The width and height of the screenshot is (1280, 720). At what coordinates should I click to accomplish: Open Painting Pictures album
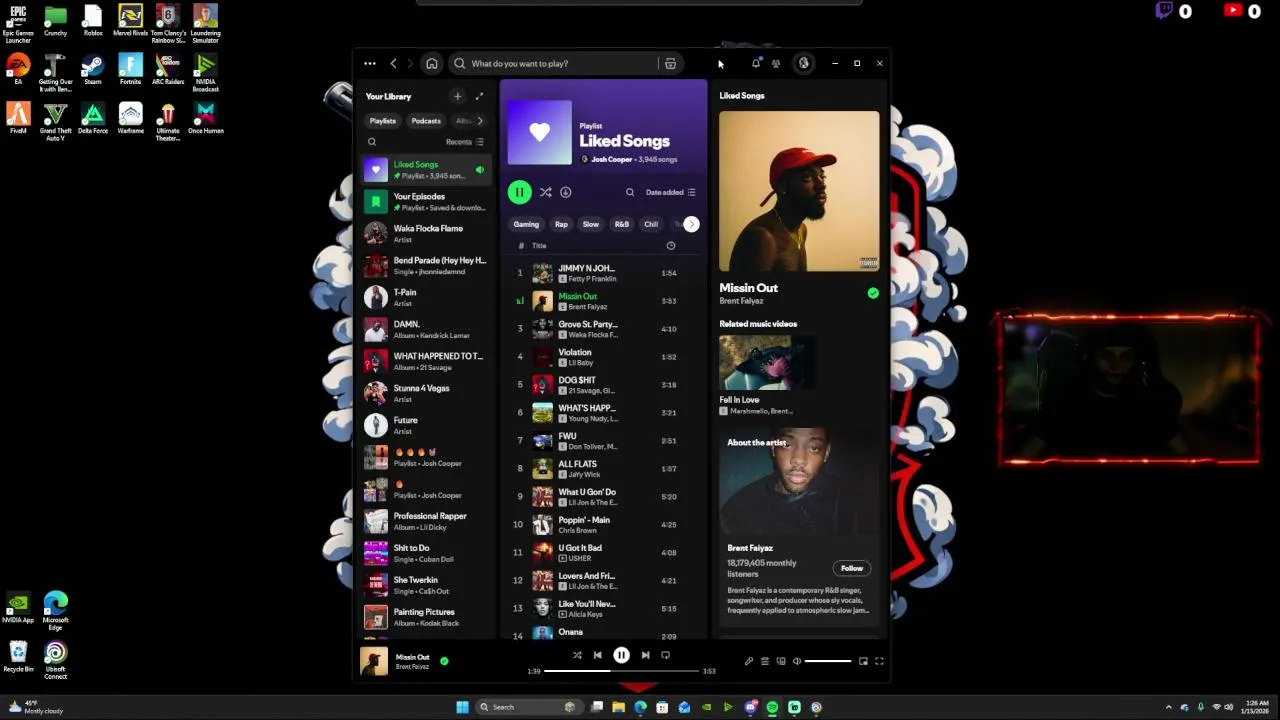click(425, 618)
